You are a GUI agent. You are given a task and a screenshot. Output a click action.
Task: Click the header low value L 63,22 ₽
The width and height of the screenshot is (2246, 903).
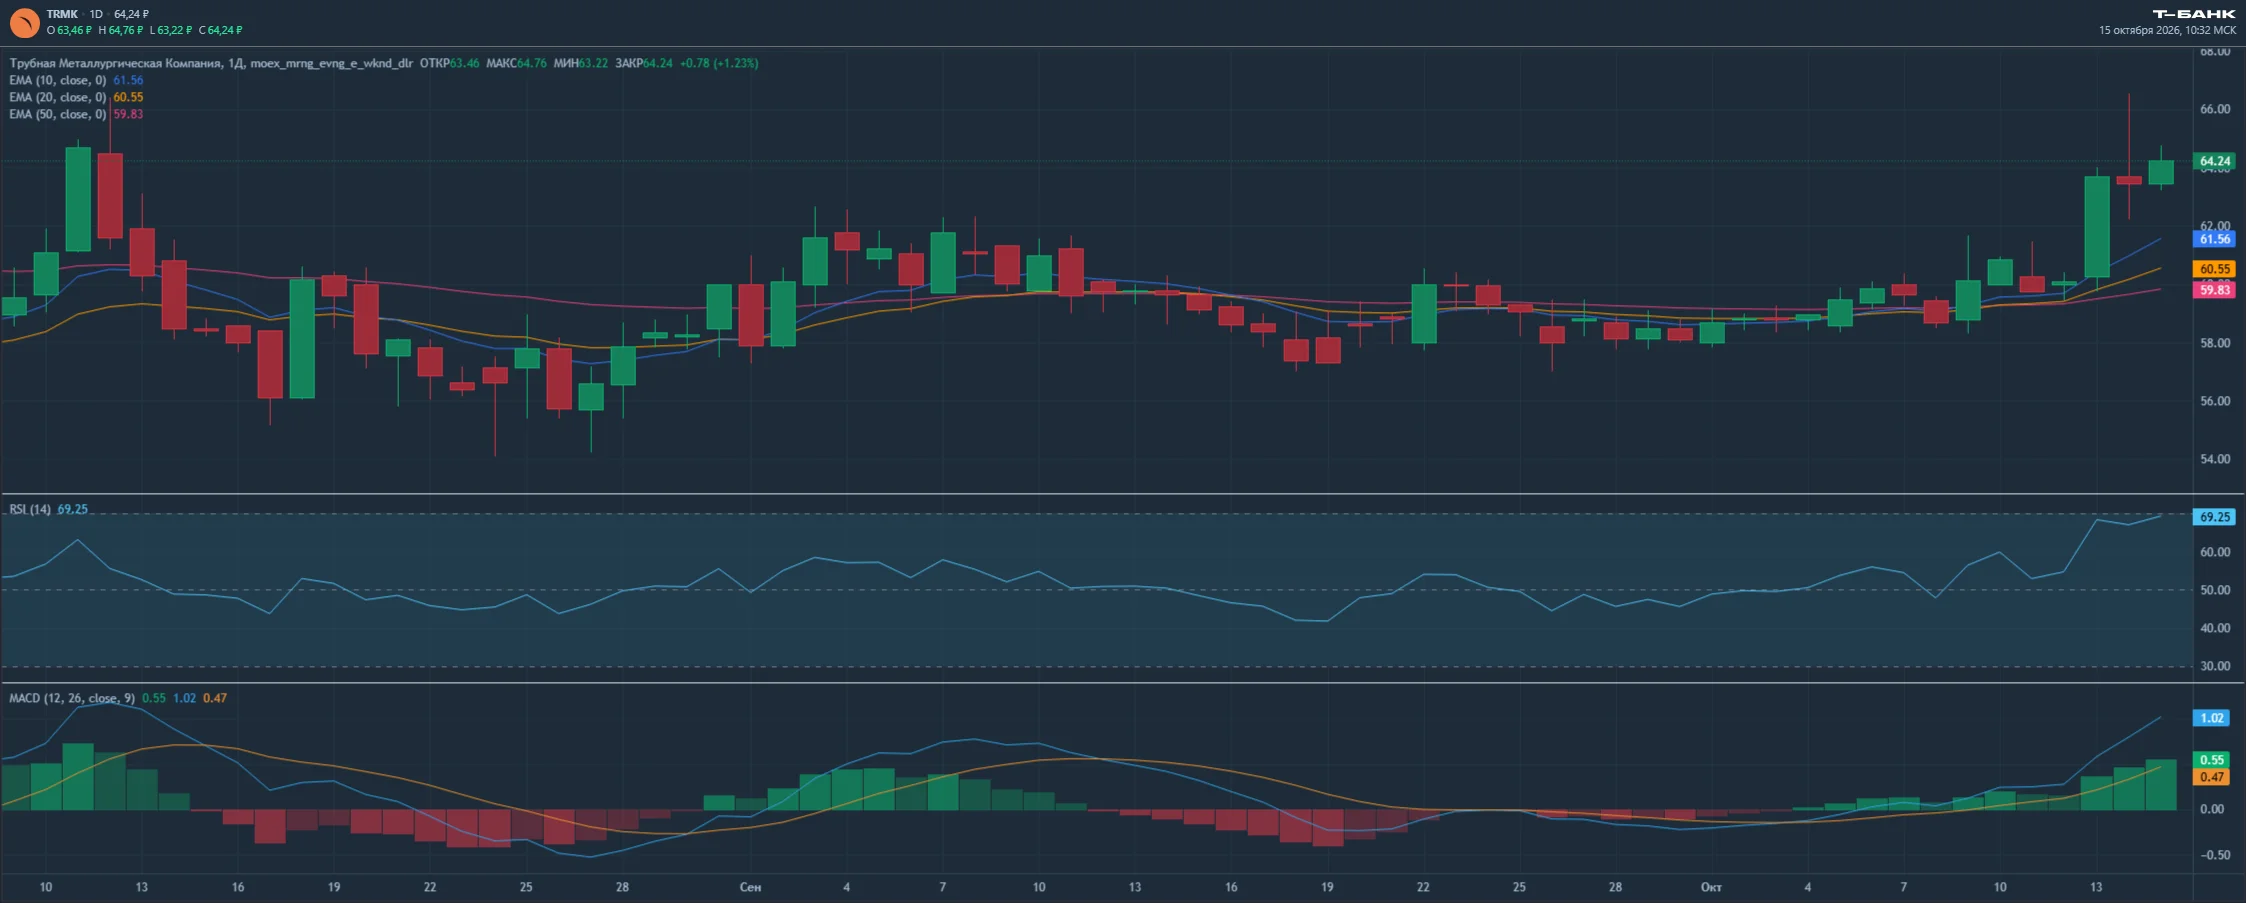pos(172,30)
